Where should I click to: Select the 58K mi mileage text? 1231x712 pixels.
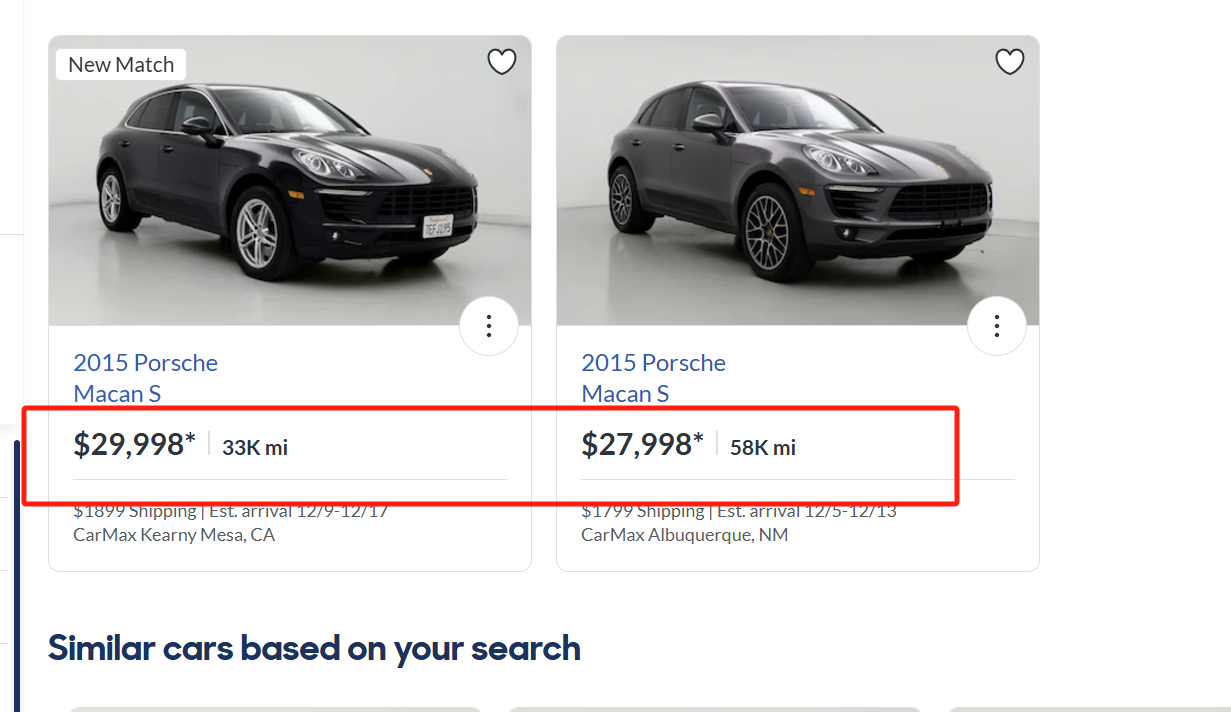(763, 448)
